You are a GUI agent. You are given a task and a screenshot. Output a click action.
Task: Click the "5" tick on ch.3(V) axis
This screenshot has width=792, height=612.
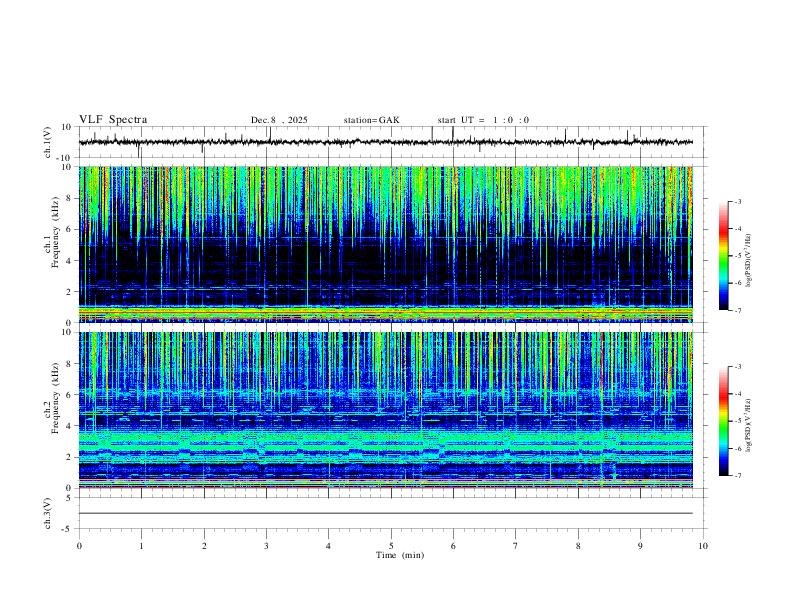click(x=70, y=498)
